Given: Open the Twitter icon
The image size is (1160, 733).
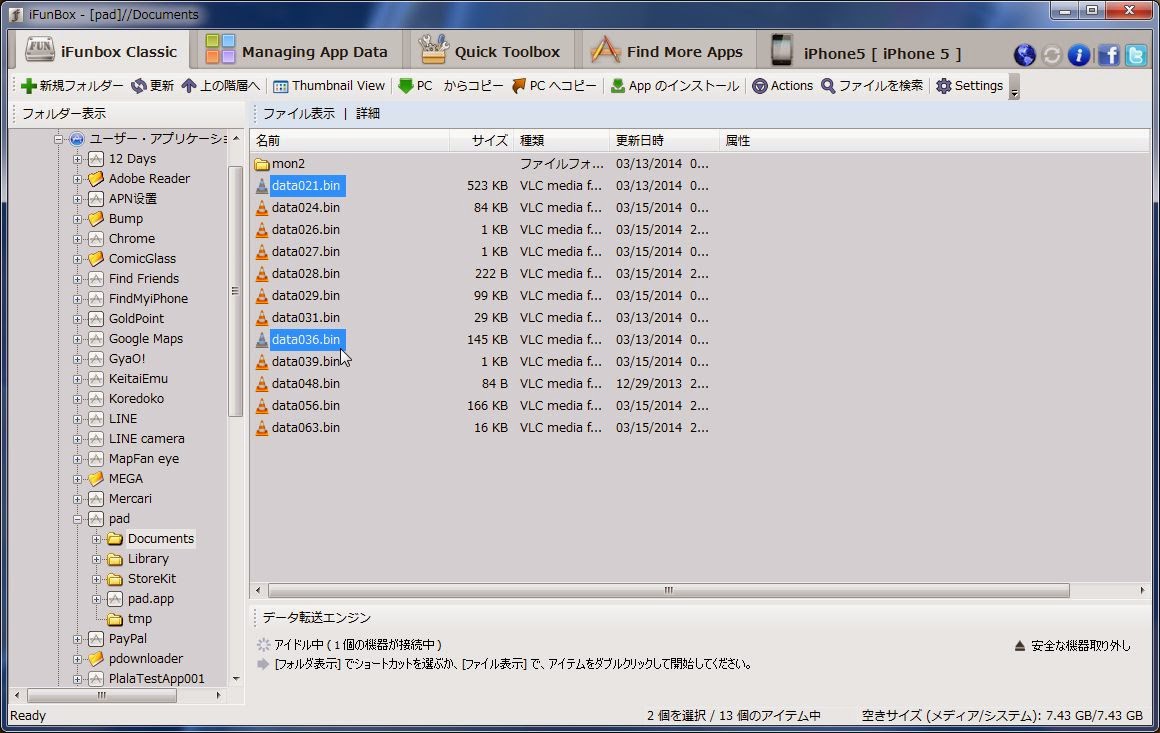Looking at the screenshot, I should pyautogui.click(x=1136, y=55).
